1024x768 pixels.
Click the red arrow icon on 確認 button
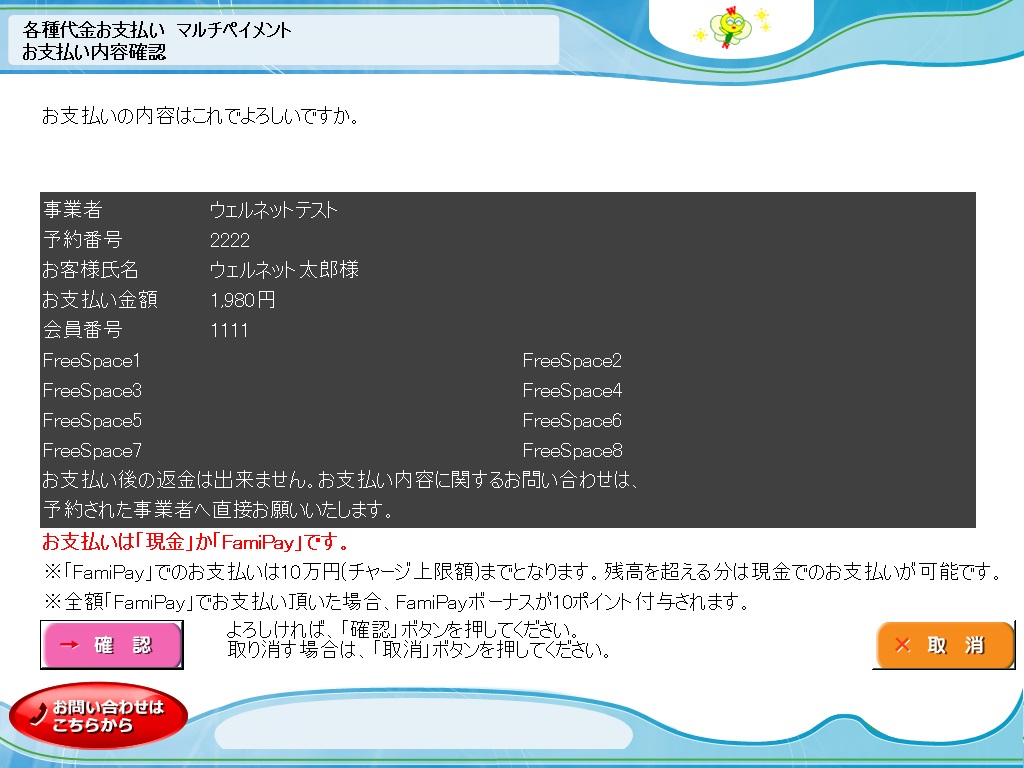click(69, 645)
